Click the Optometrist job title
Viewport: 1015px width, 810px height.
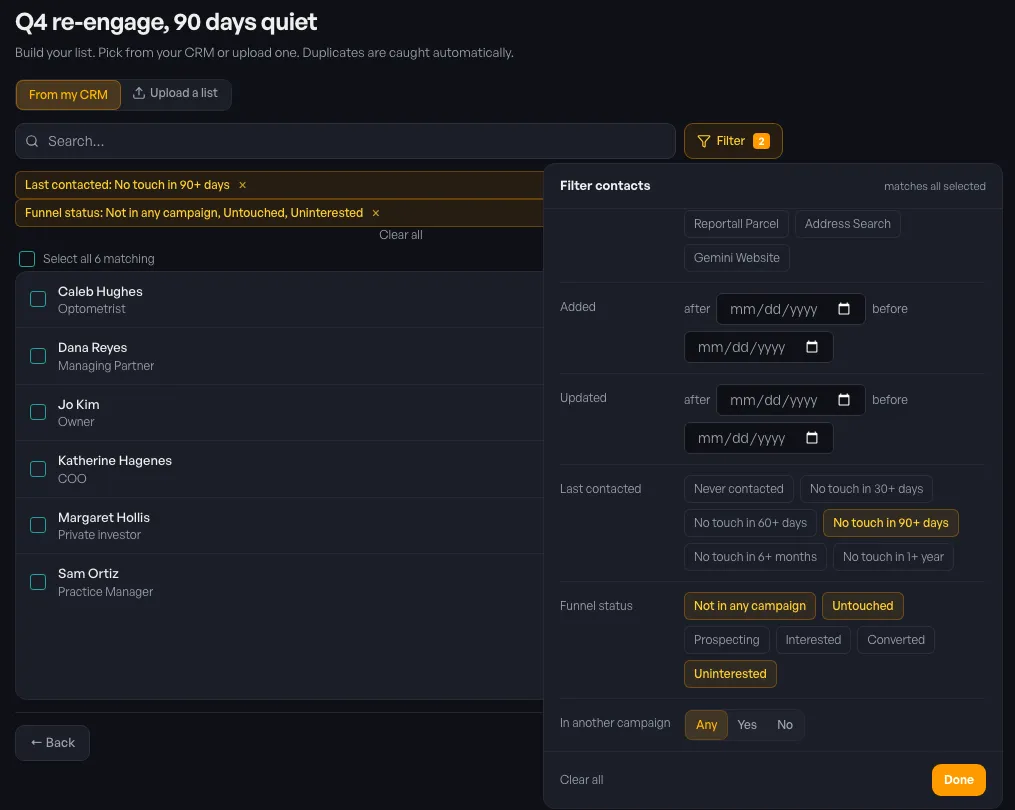91,309
